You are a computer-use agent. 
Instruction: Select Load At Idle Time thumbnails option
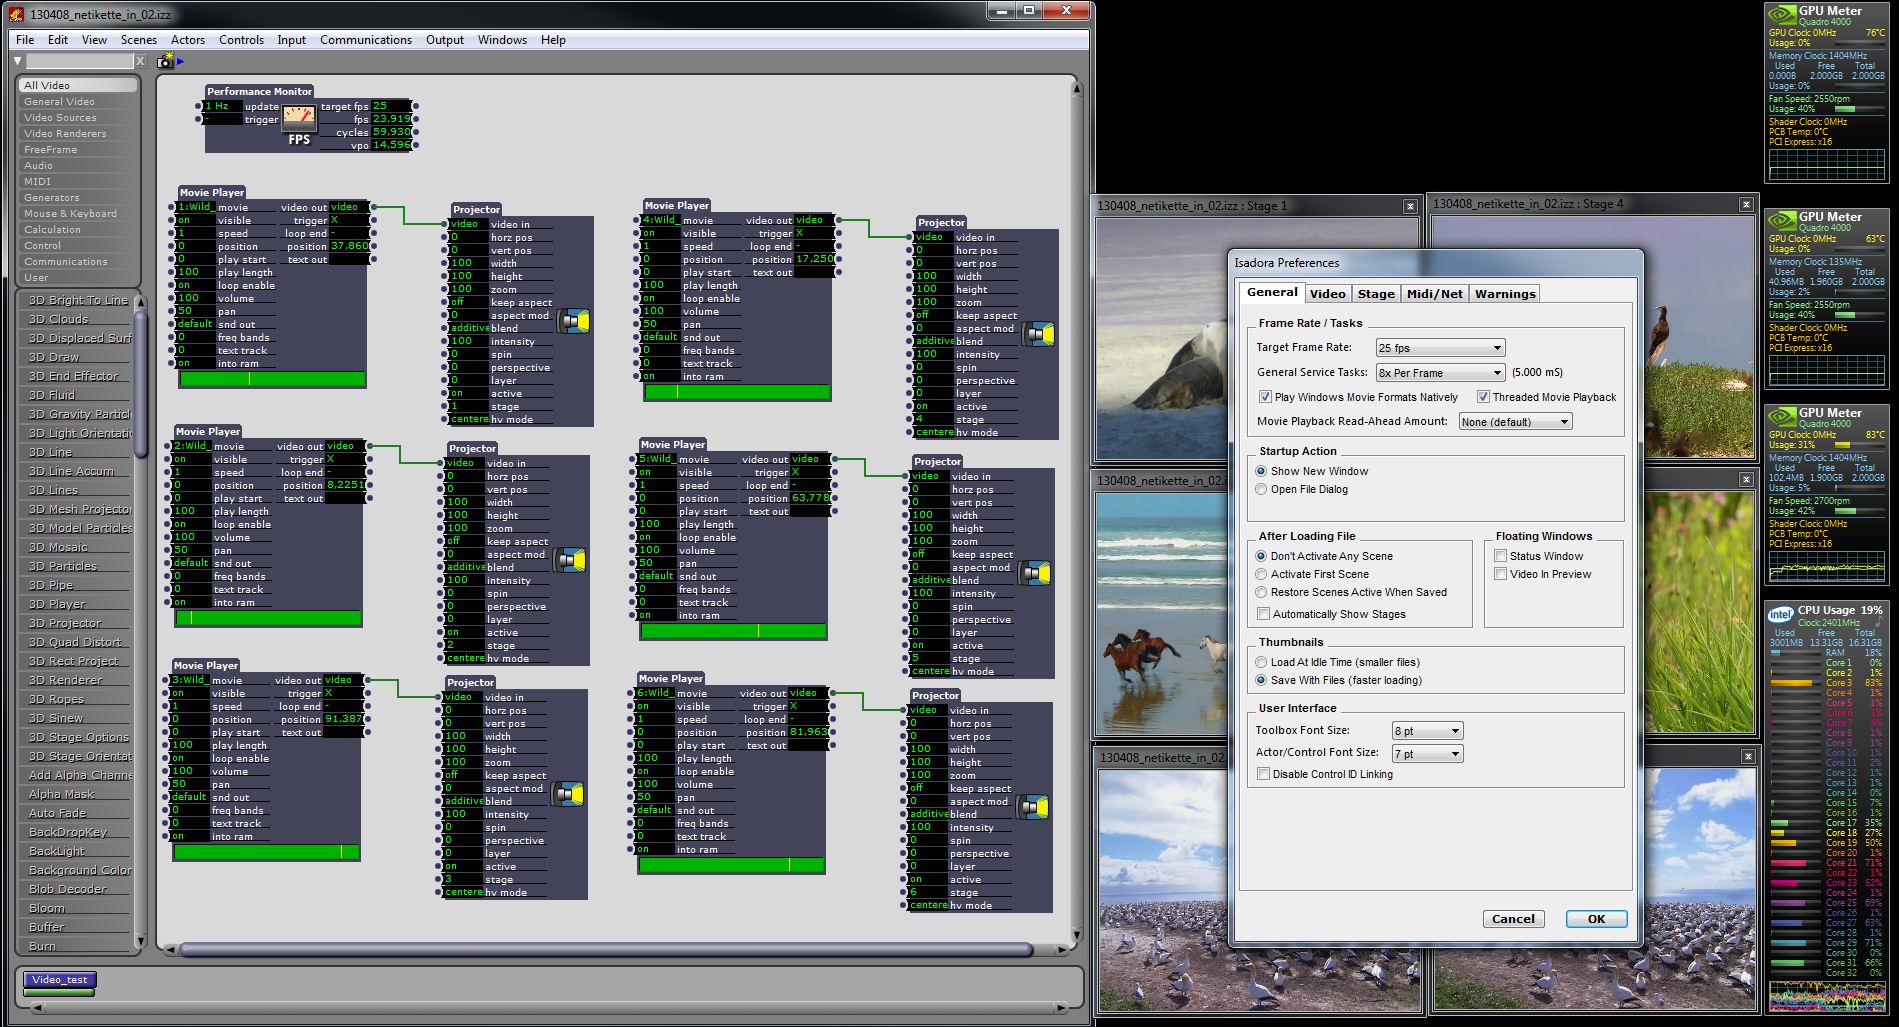pos(1261,662)
